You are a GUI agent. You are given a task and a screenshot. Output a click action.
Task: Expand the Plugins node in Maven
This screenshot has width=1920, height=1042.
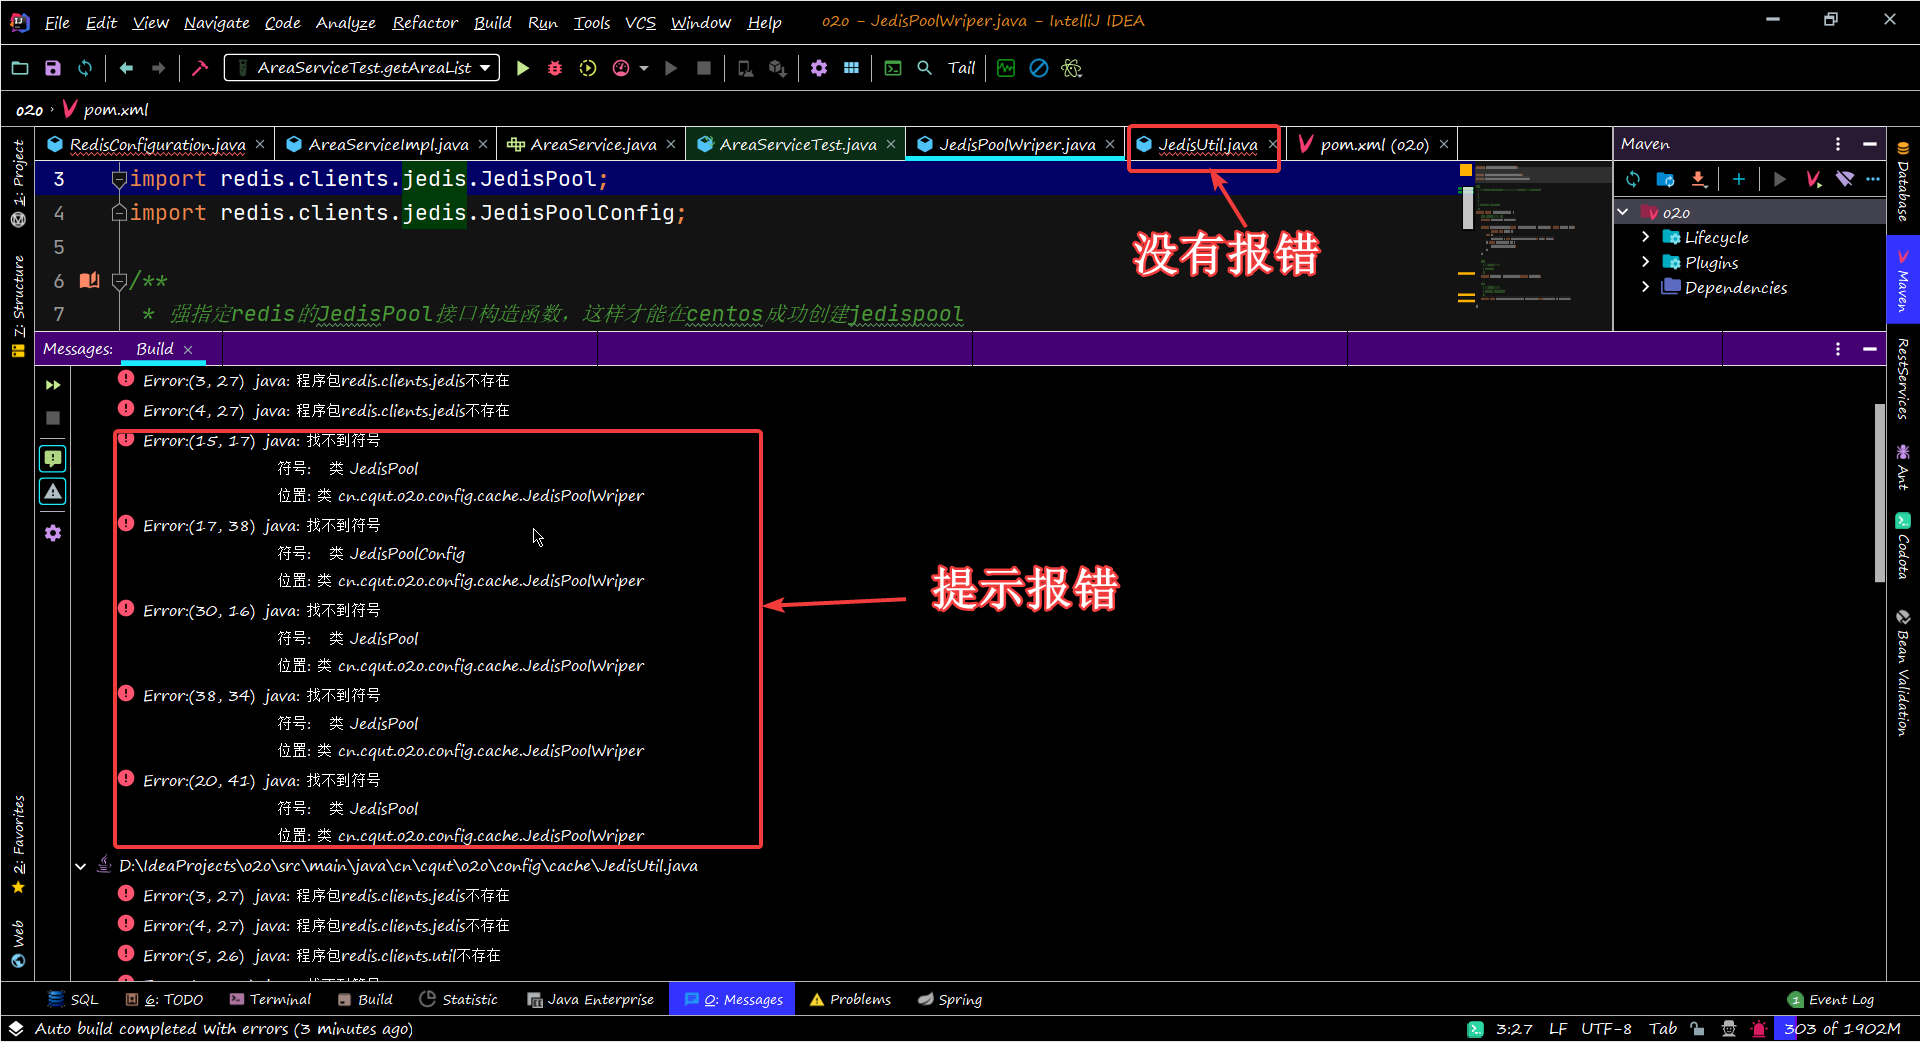coord(1646,262)
